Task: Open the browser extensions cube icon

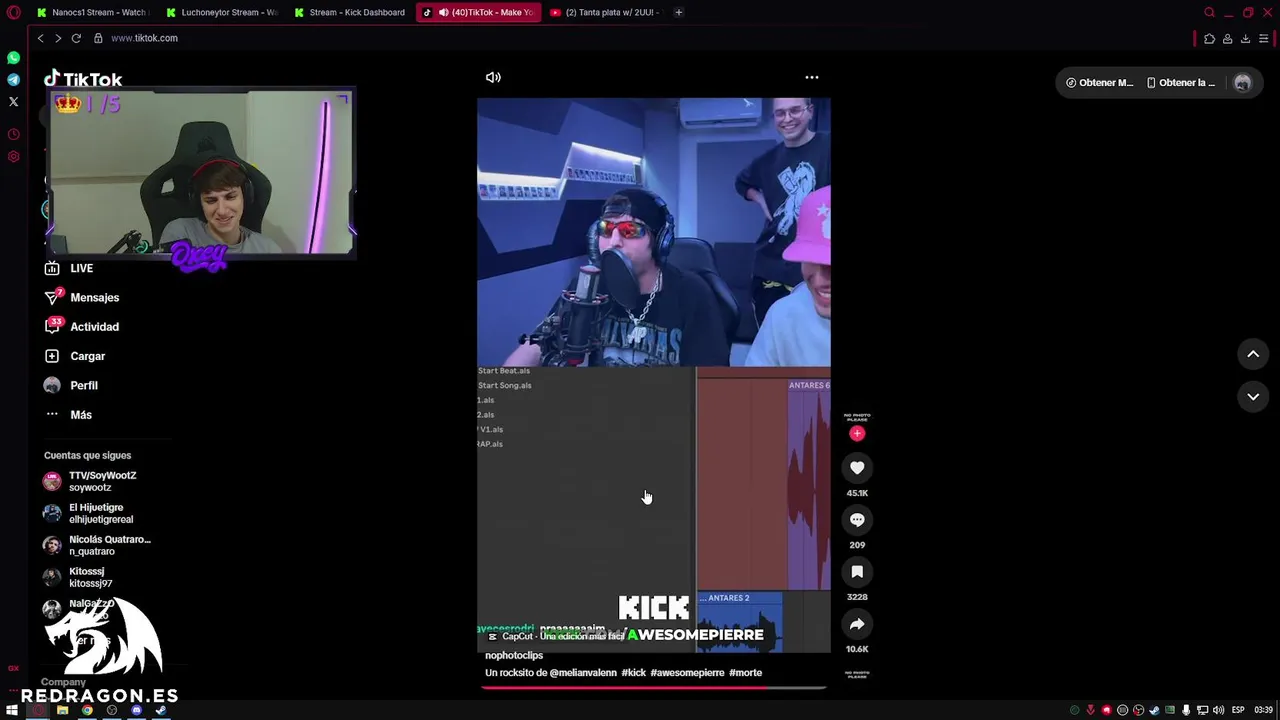Action: click(1209, 38)
